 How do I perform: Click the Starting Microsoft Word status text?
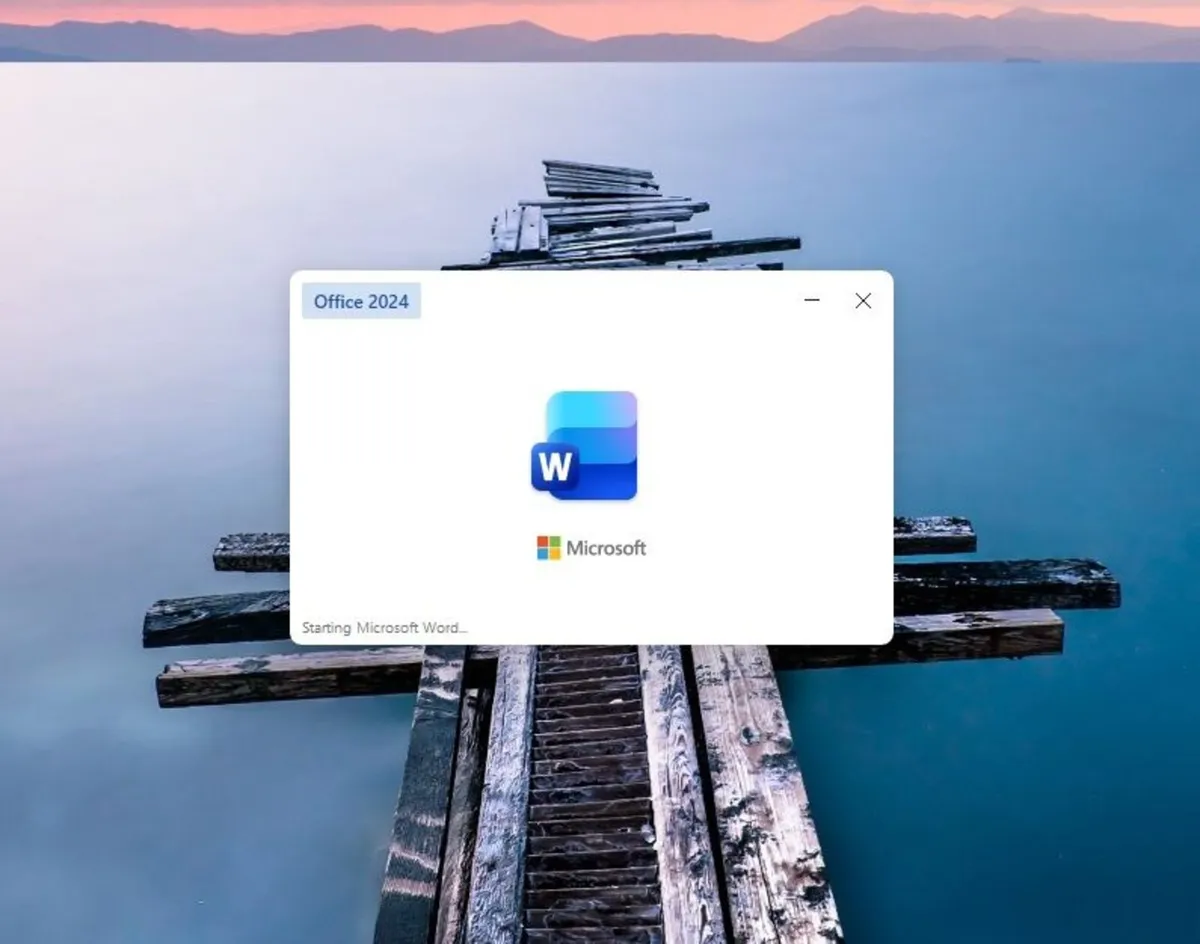coord(384,628)
